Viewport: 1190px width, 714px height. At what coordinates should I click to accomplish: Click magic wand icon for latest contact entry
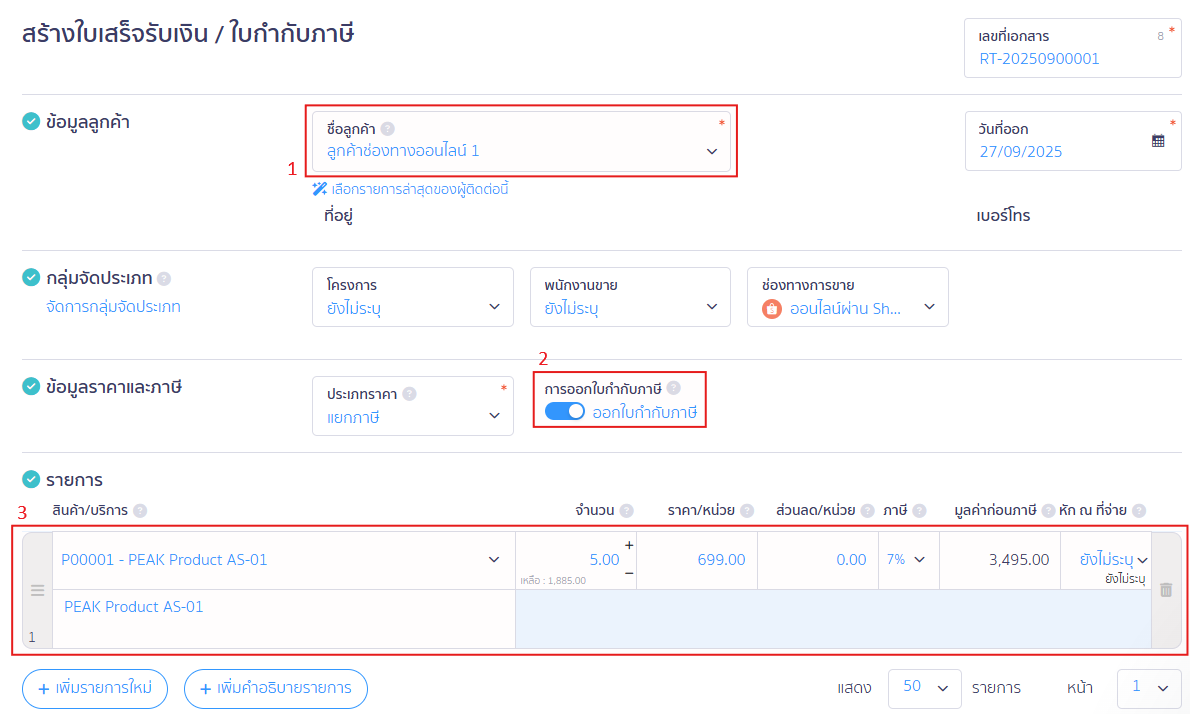pyautogui.click(x=320, y=189)
